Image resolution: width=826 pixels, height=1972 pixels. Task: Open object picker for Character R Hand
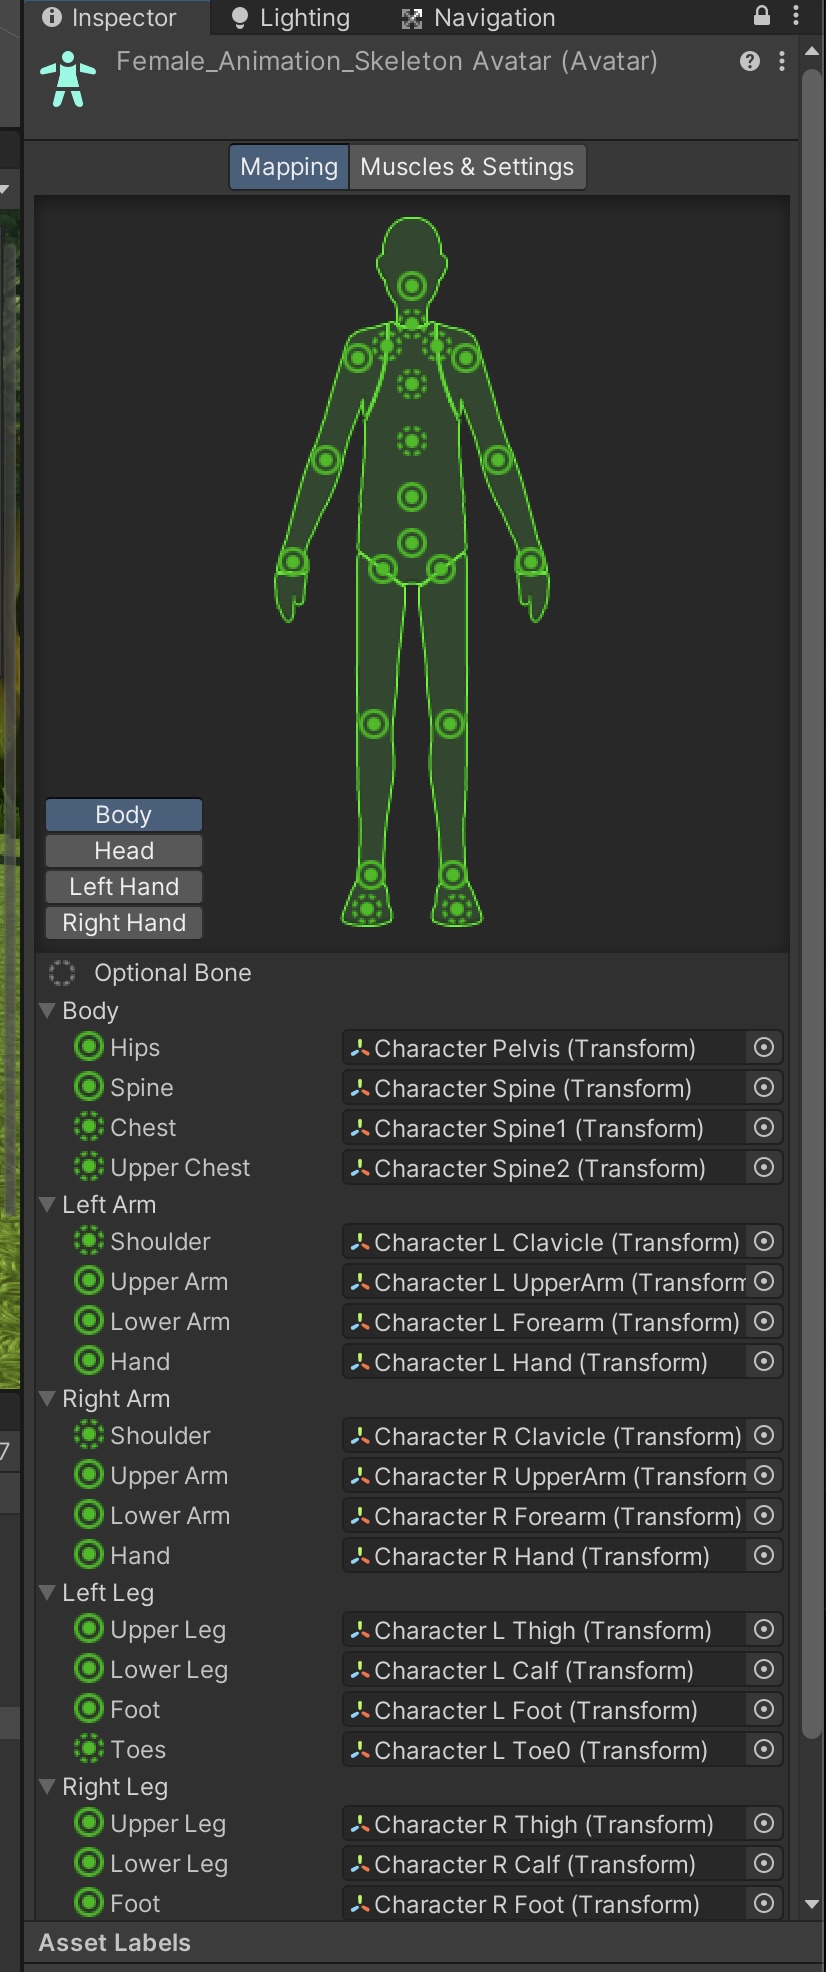click(x=764, y=1556)
